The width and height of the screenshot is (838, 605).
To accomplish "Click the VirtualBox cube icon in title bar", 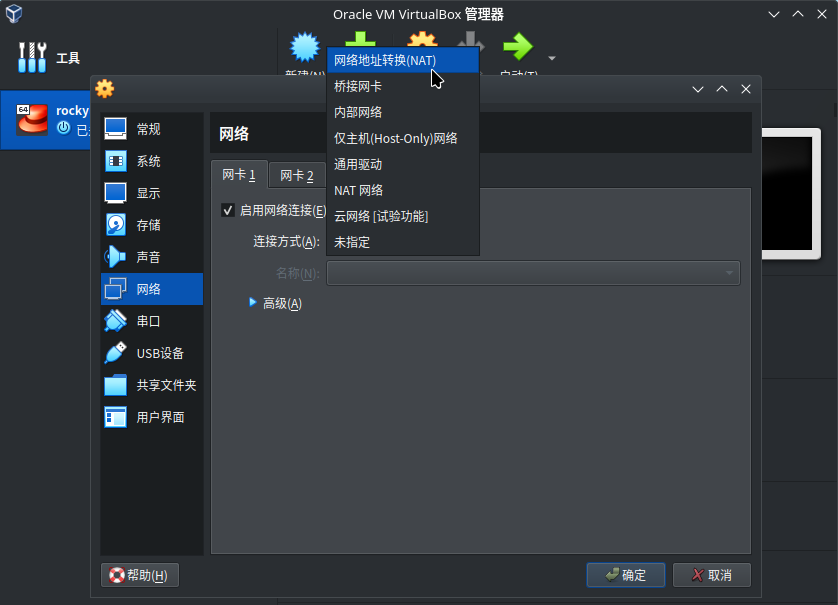I will (x=14, y=14).
